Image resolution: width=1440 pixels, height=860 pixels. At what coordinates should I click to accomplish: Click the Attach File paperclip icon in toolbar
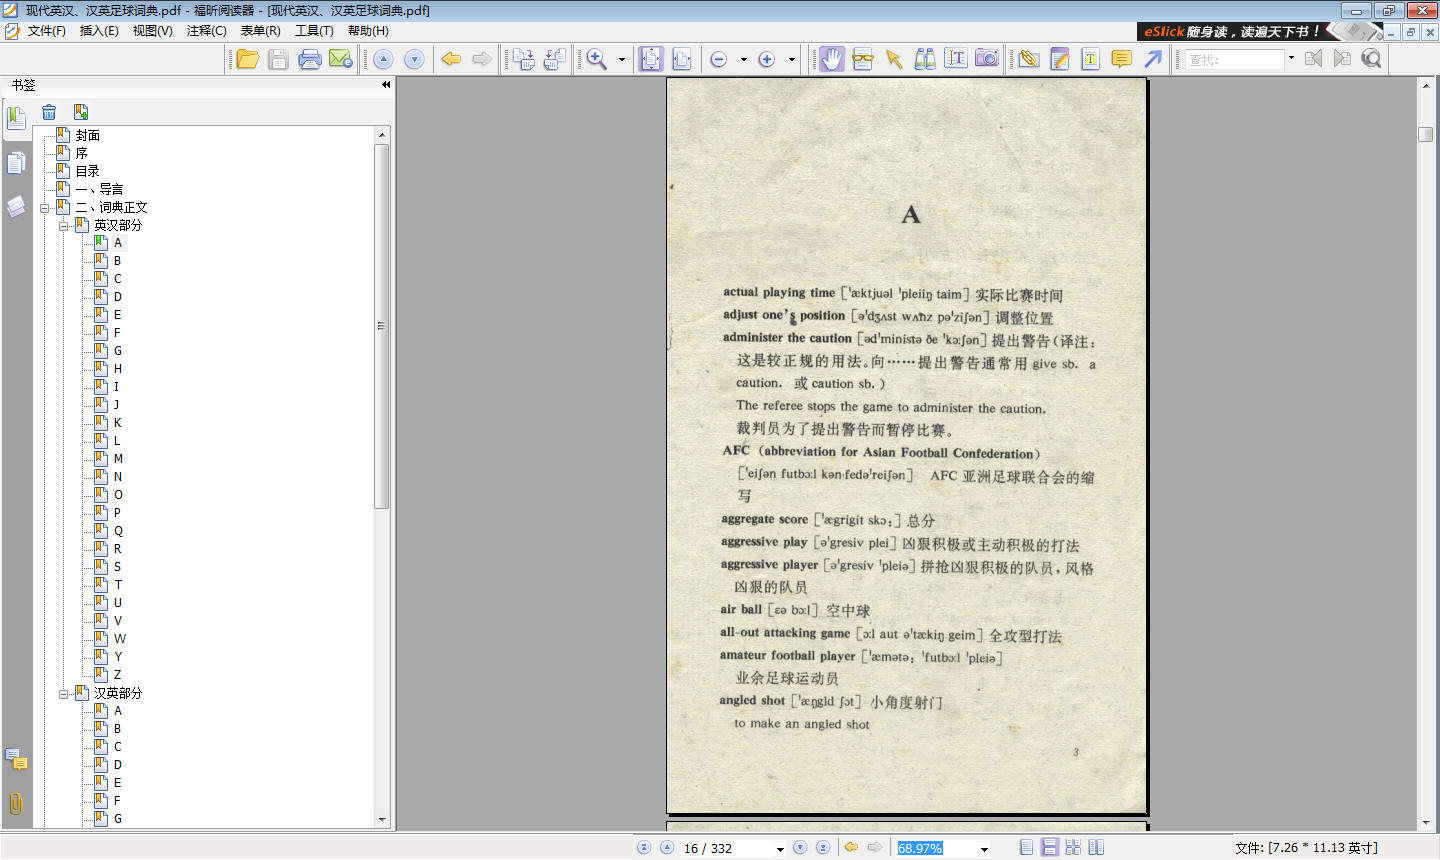point(1029,59)
